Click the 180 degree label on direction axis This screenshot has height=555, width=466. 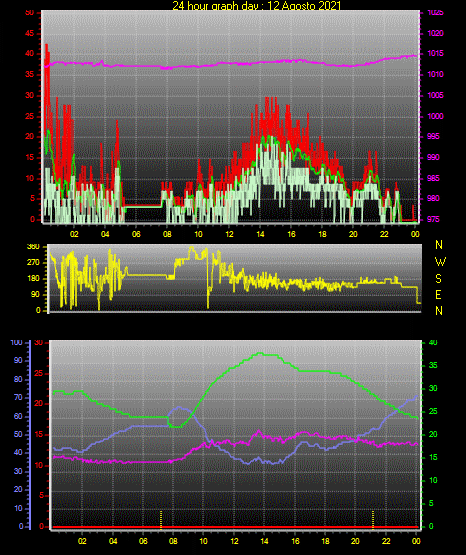pos(33,279)
